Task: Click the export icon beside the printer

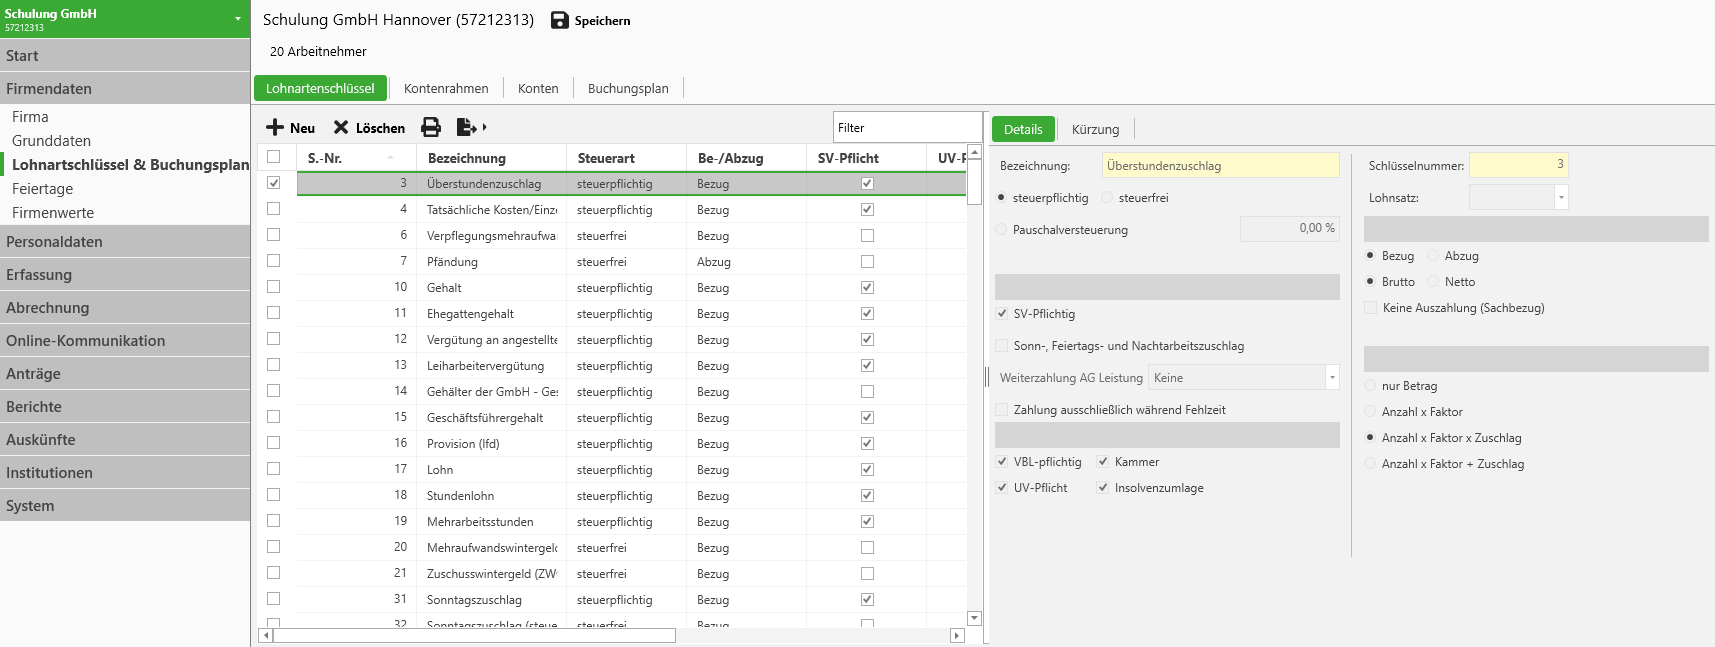Action: coord(467,127)
